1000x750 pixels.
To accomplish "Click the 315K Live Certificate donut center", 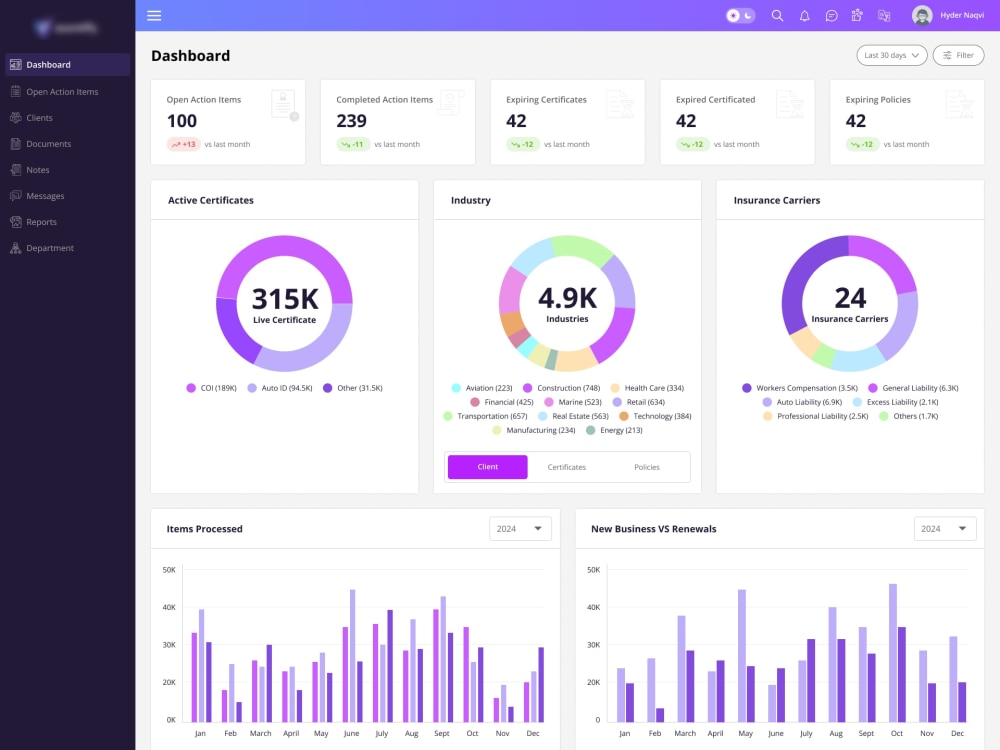I will click(x=284, y=304).
